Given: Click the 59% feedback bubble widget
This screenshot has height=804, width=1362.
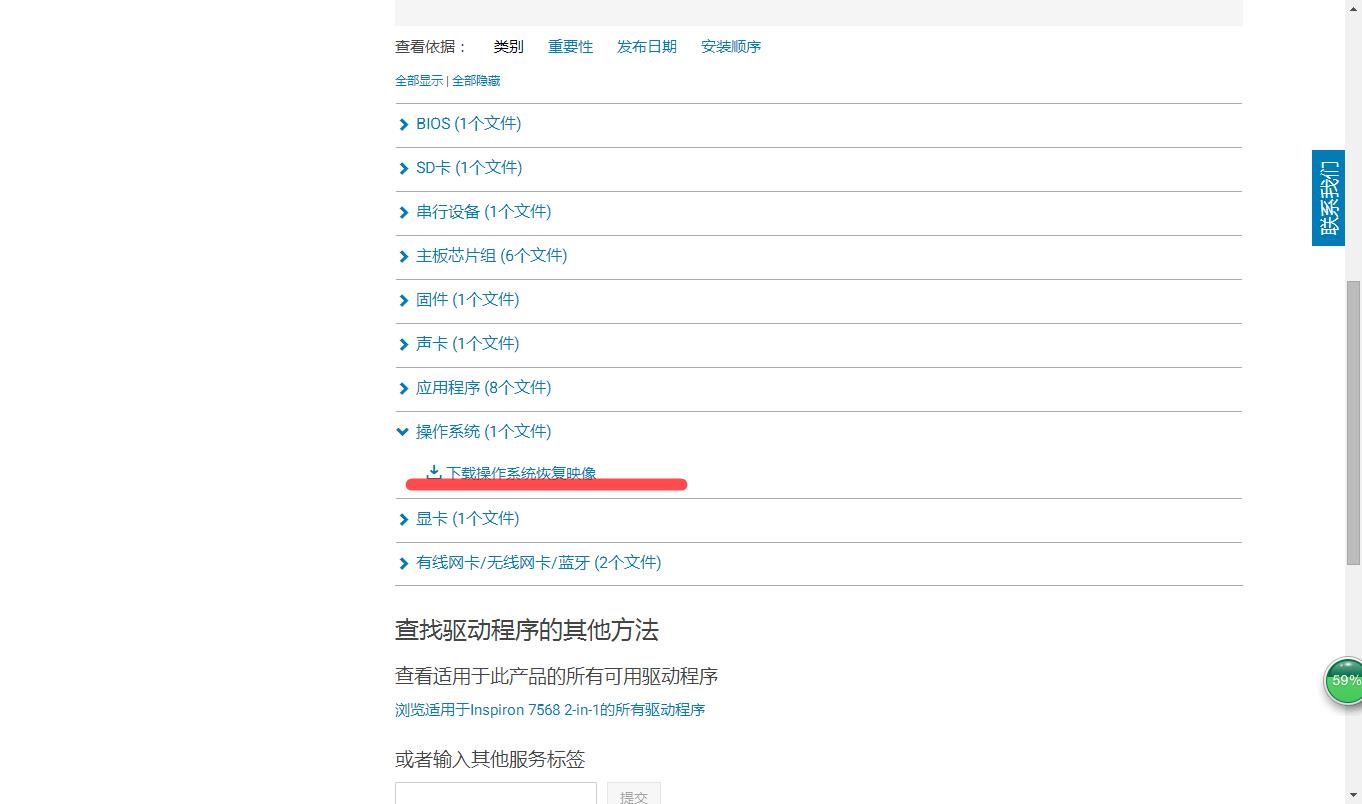Looking at the screenshot, I should [x=1343, y=681].
